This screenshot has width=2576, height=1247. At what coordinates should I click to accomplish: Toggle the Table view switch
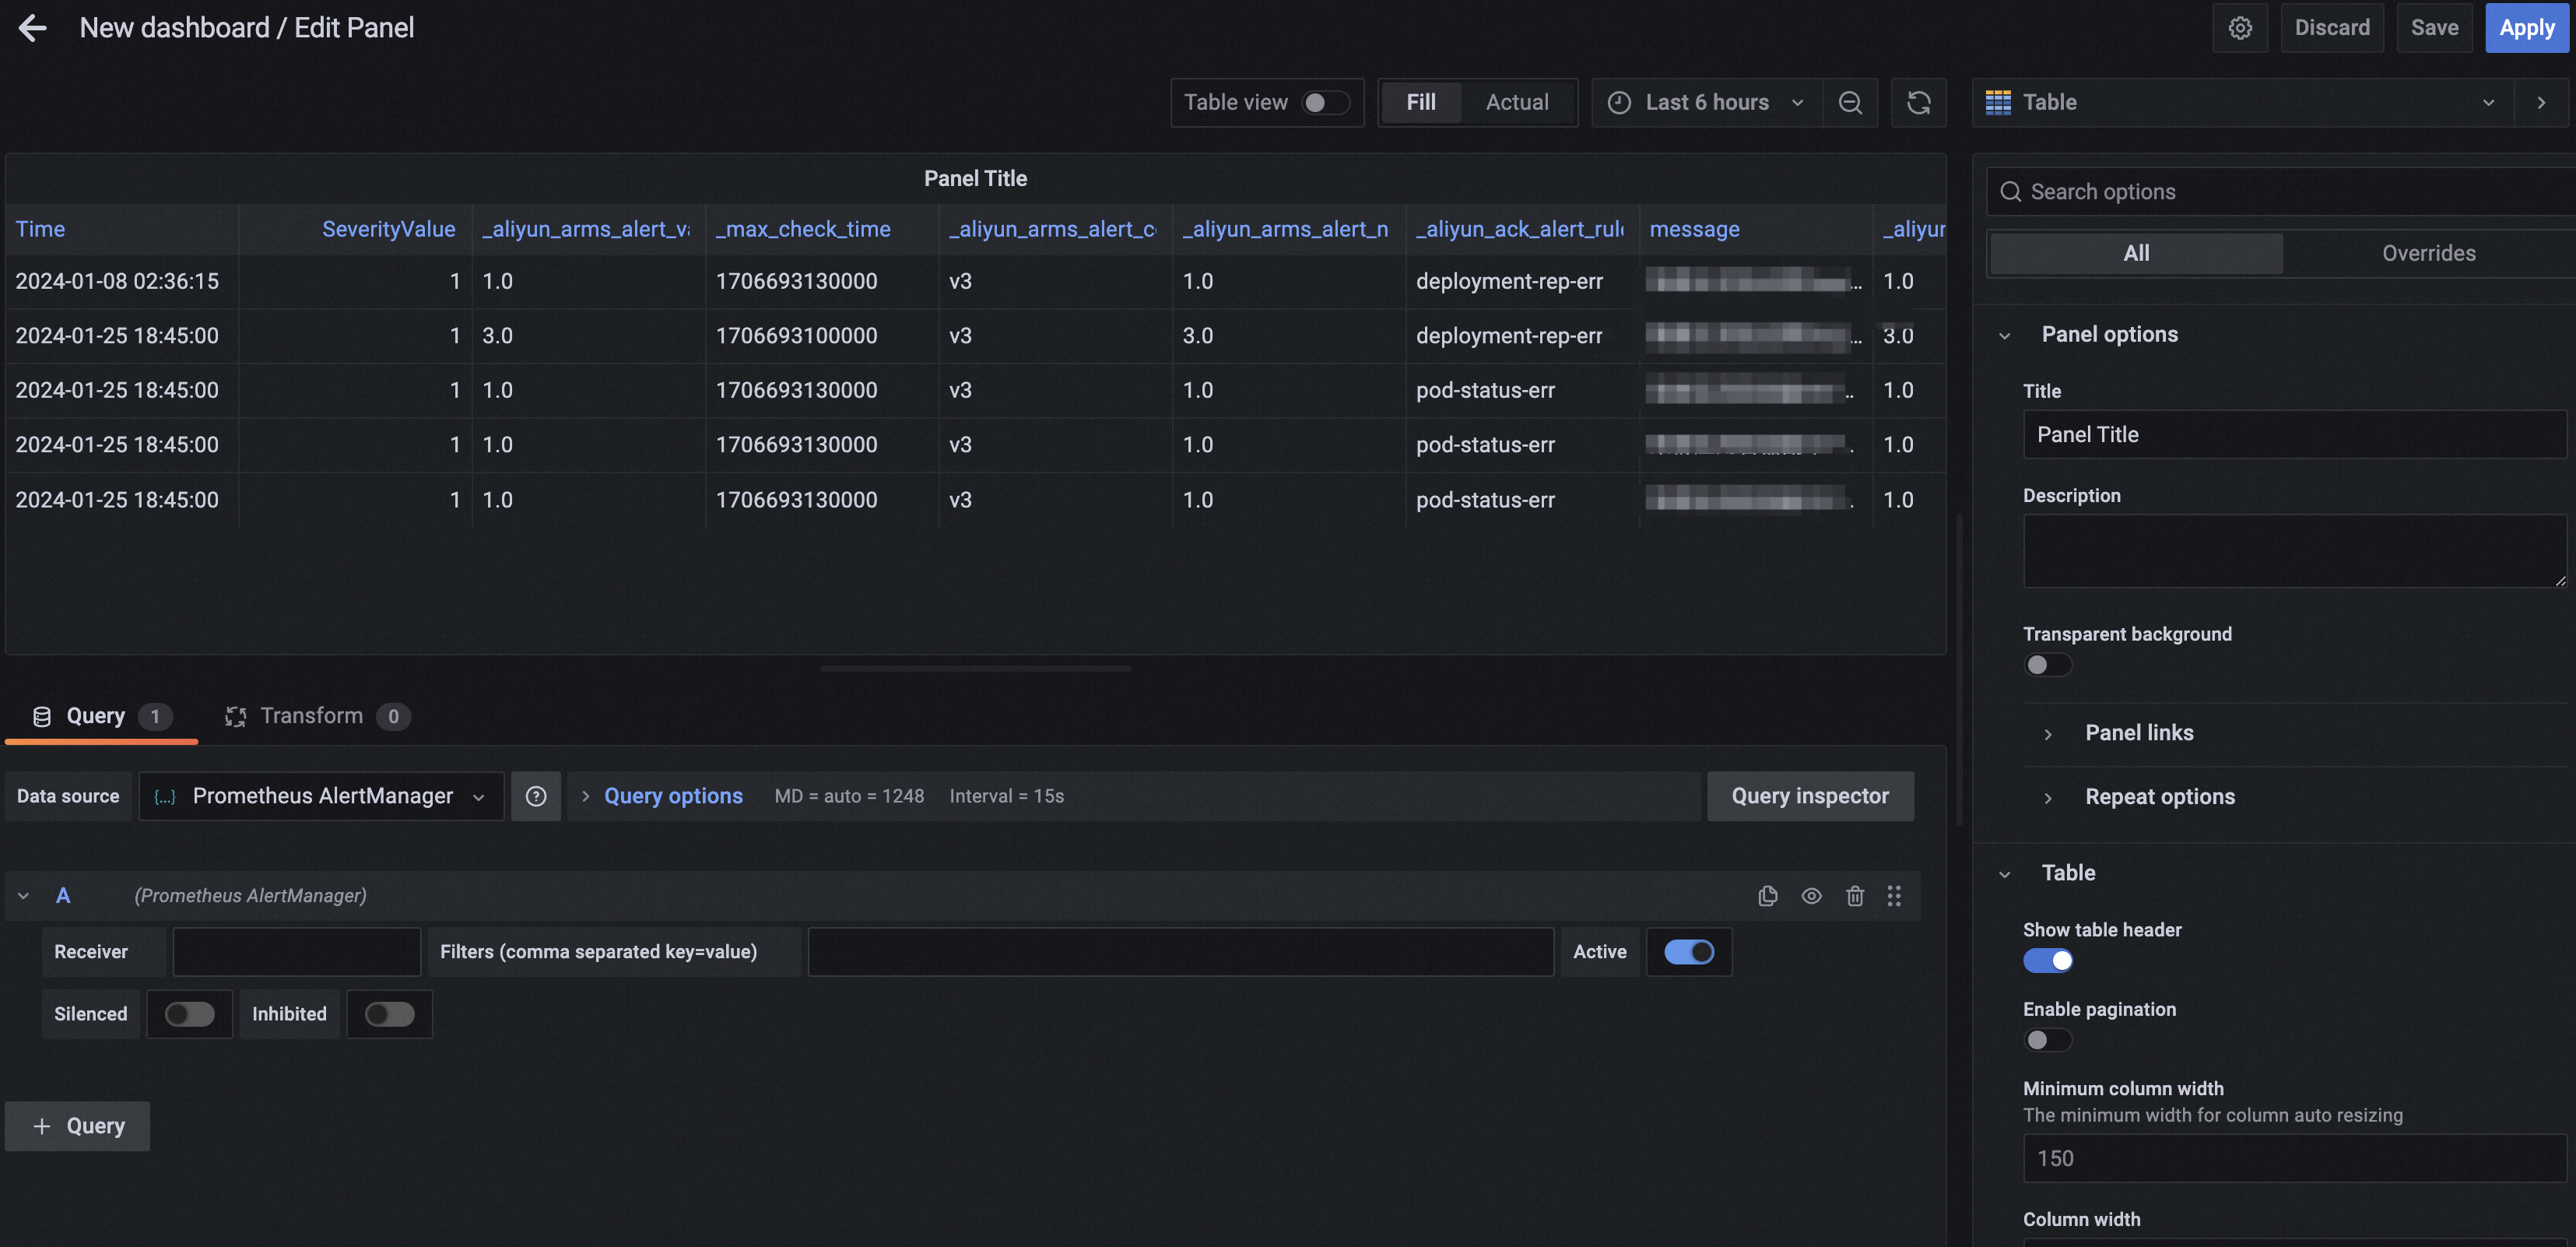pos(1325,103)
